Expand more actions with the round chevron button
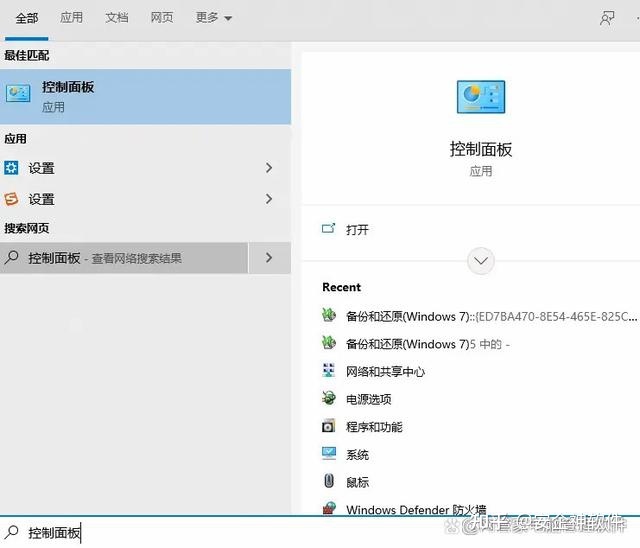This screenshot has height=548, width=640. point(481,260)
